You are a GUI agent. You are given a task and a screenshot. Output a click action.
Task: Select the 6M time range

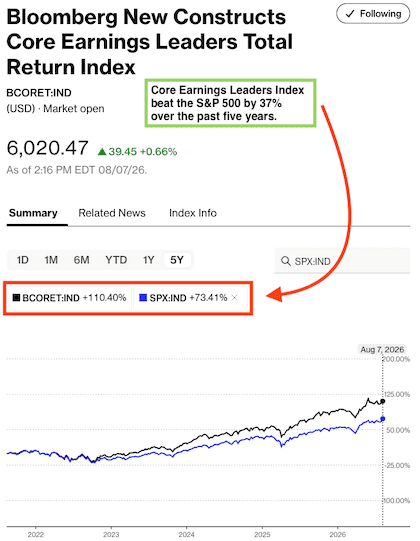tap(81, 260)
